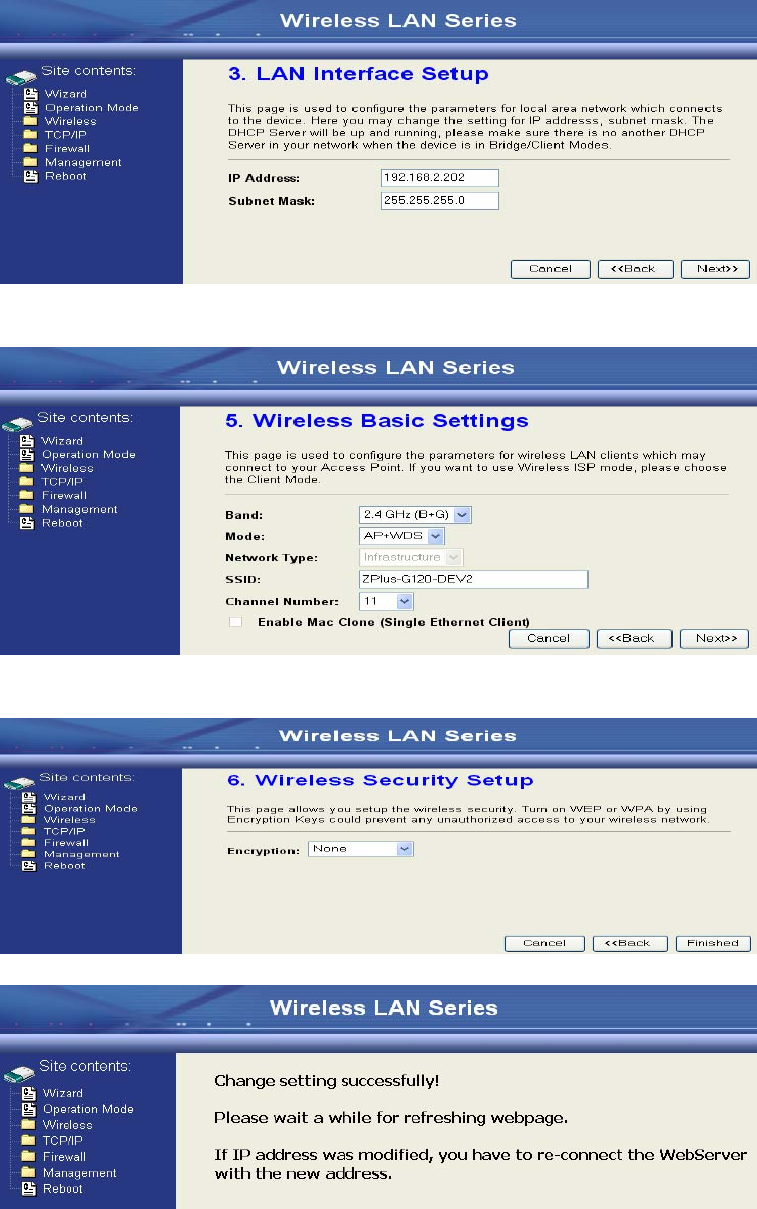
Task: Open Firewall folder icon in LAN Interface Setup sidebar
Action: [x=30, y=148]
